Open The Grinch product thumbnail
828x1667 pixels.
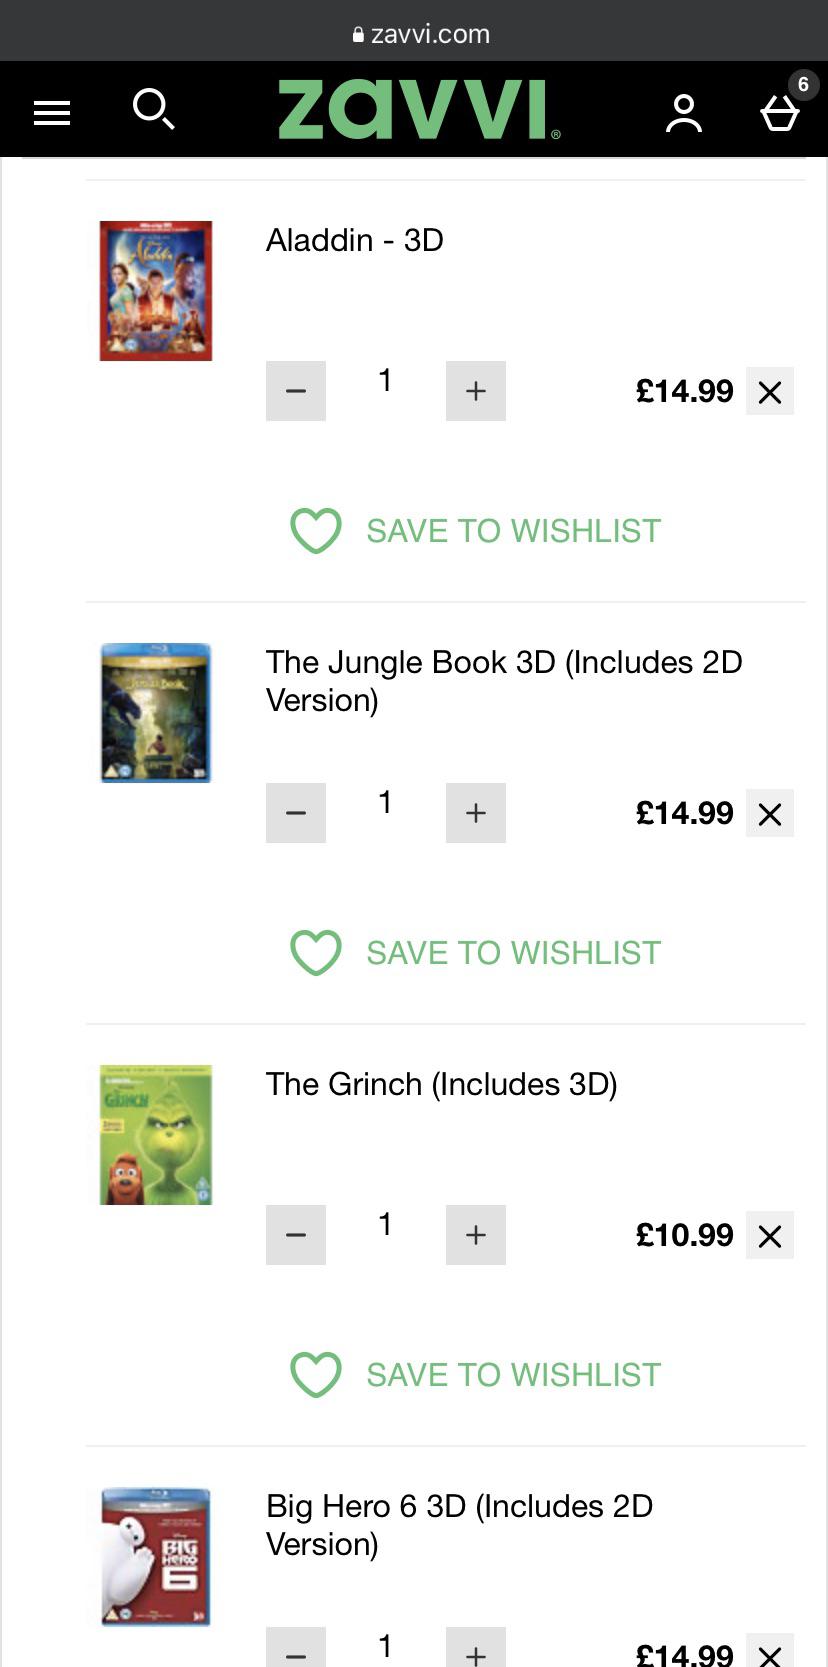[155, 1135]
